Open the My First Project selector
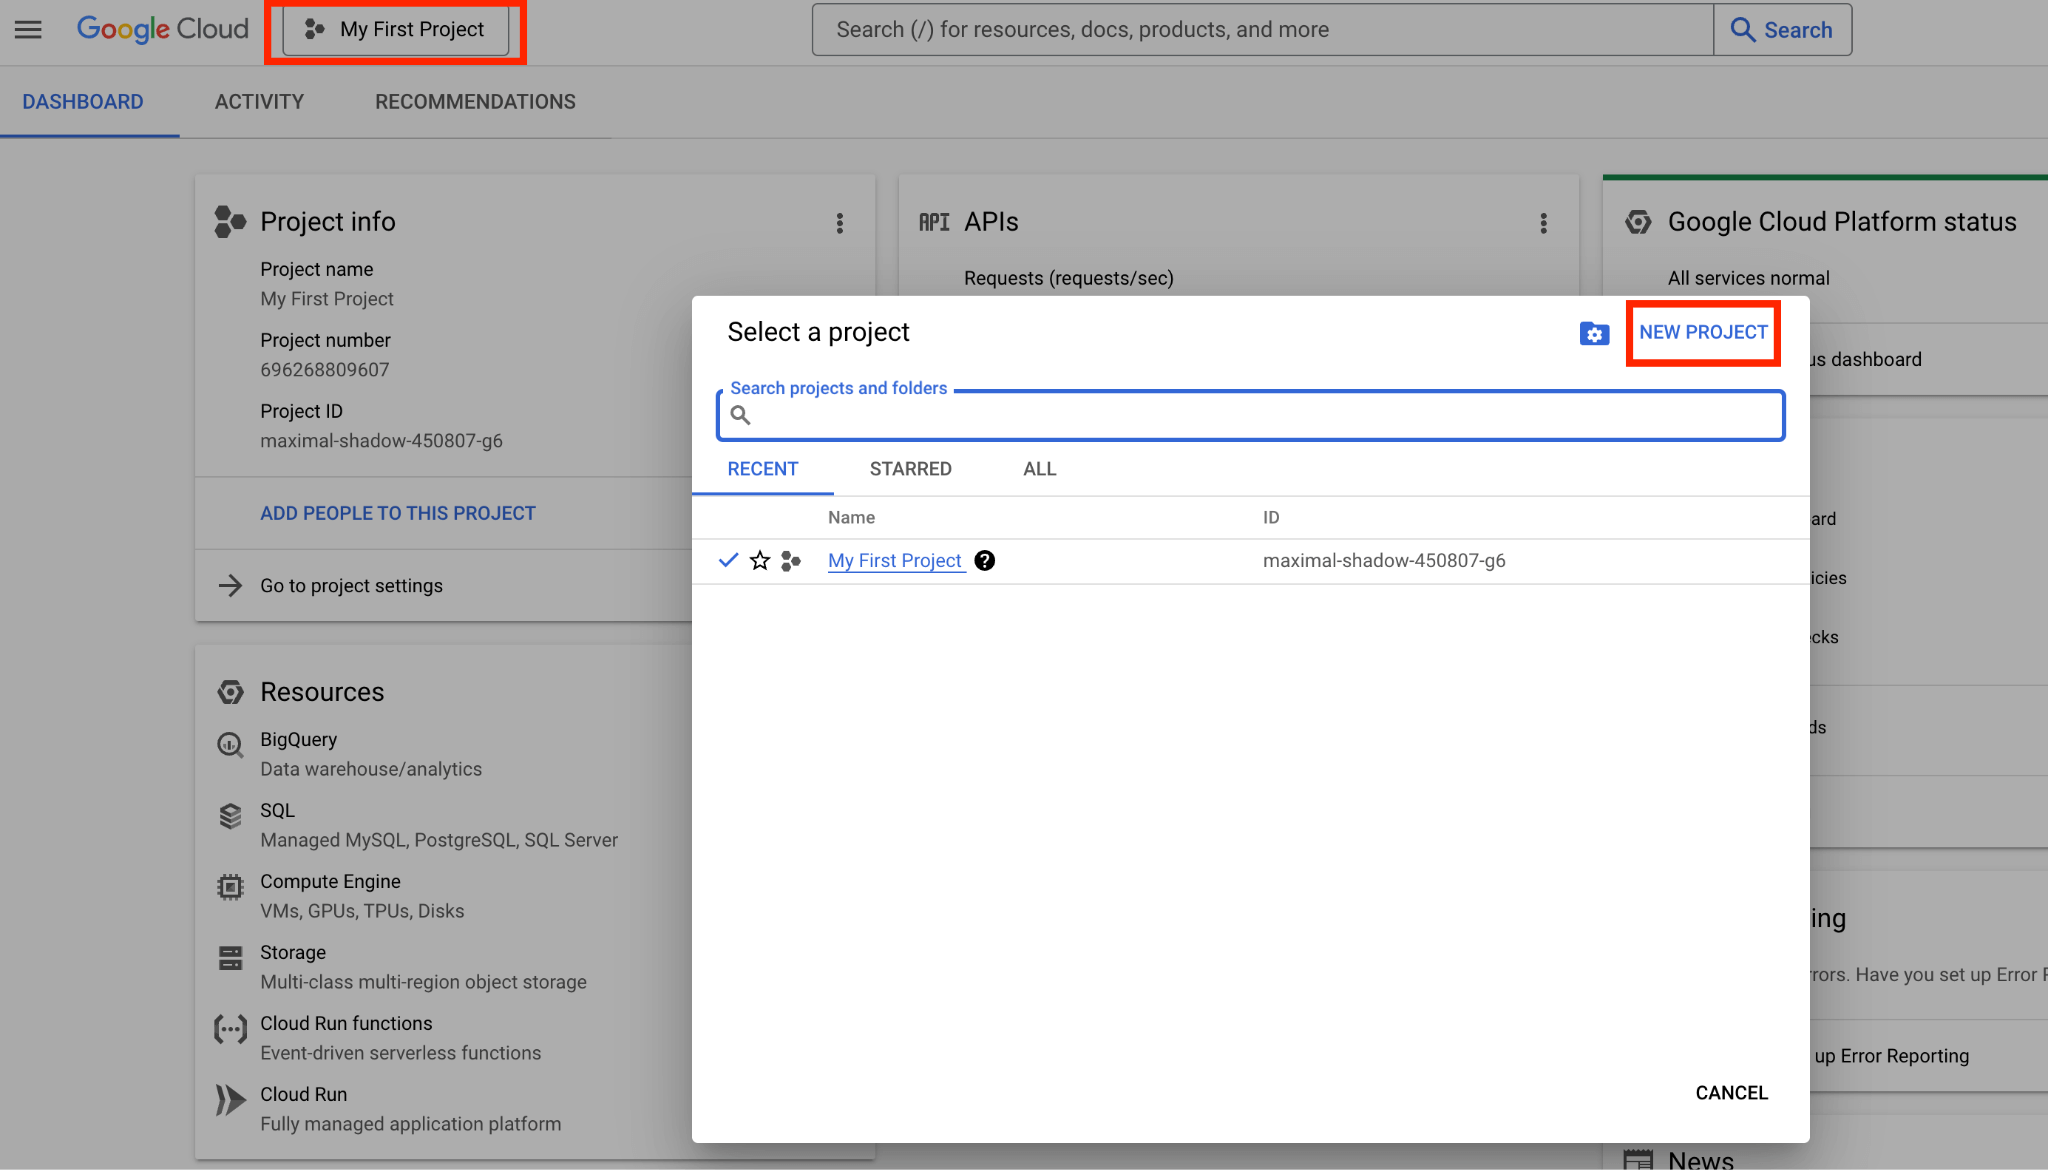 point(396,30)
